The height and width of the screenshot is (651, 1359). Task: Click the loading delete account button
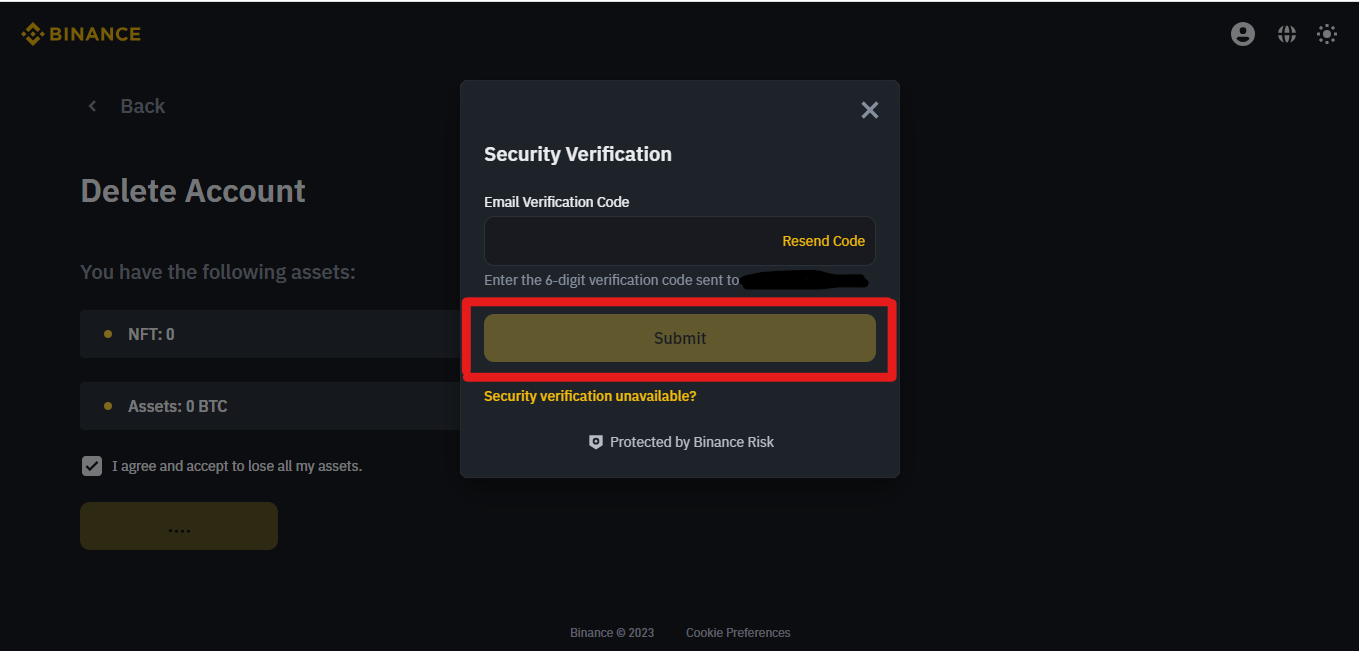pos(179,526)
